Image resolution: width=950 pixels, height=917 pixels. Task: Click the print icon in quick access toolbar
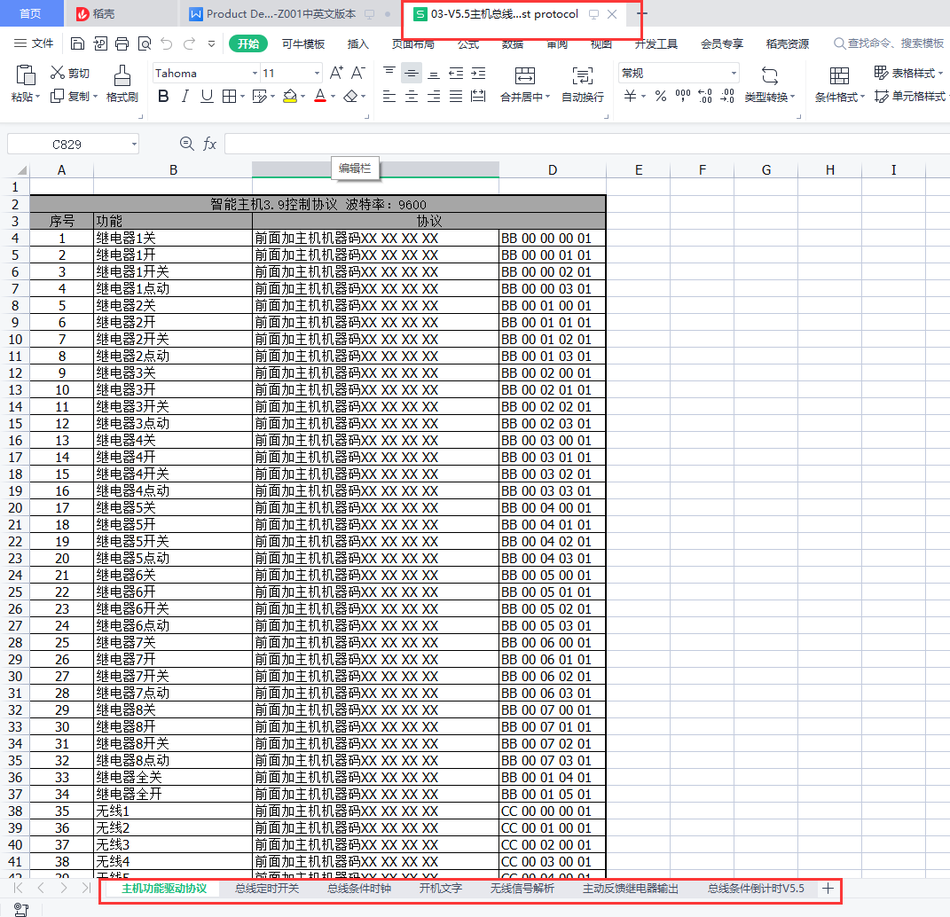tap(122, 44)
